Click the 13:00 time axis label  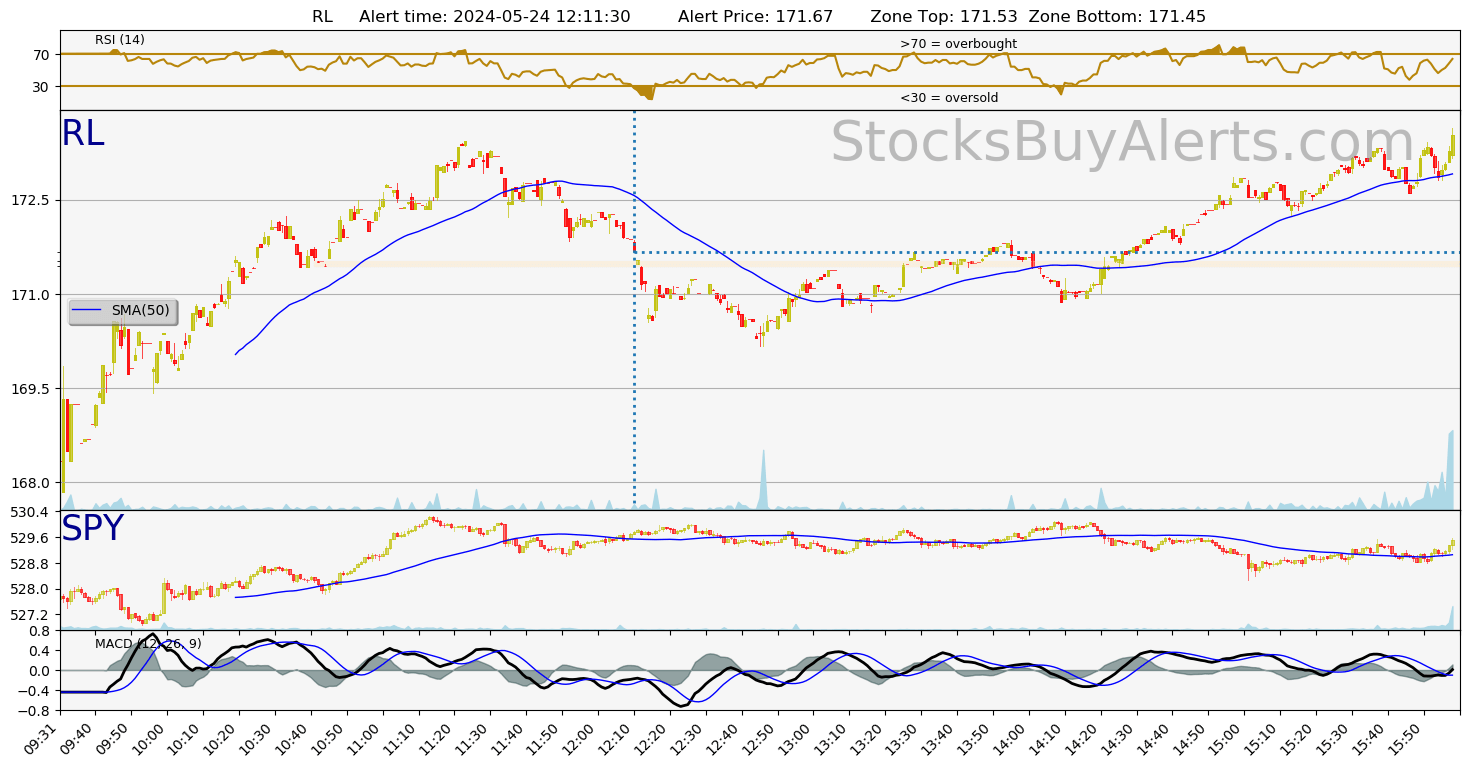pyautogui.click(x=795, y=741)
